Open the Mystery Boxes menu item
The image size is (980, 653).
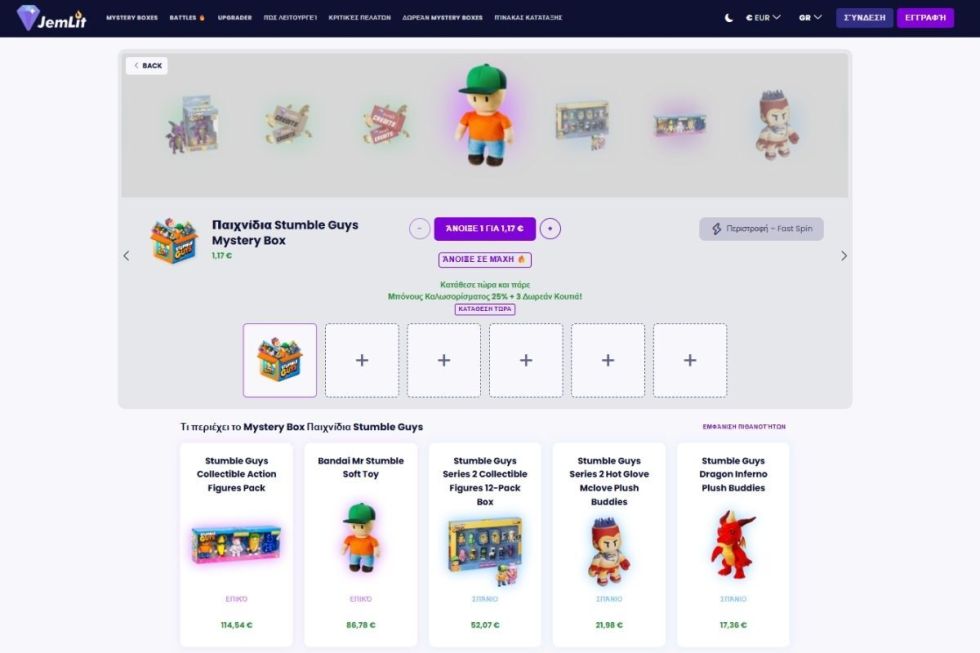(132, 17)
